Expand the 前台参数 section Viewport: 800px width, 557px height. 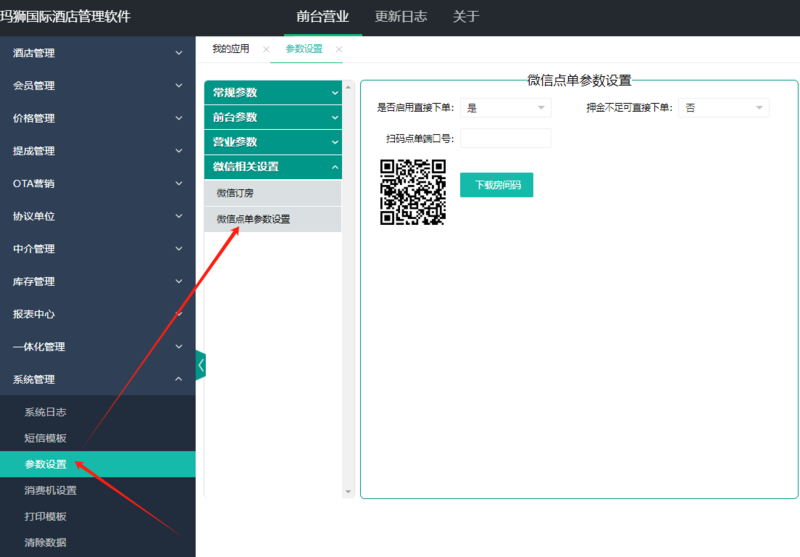coord(273,117)
